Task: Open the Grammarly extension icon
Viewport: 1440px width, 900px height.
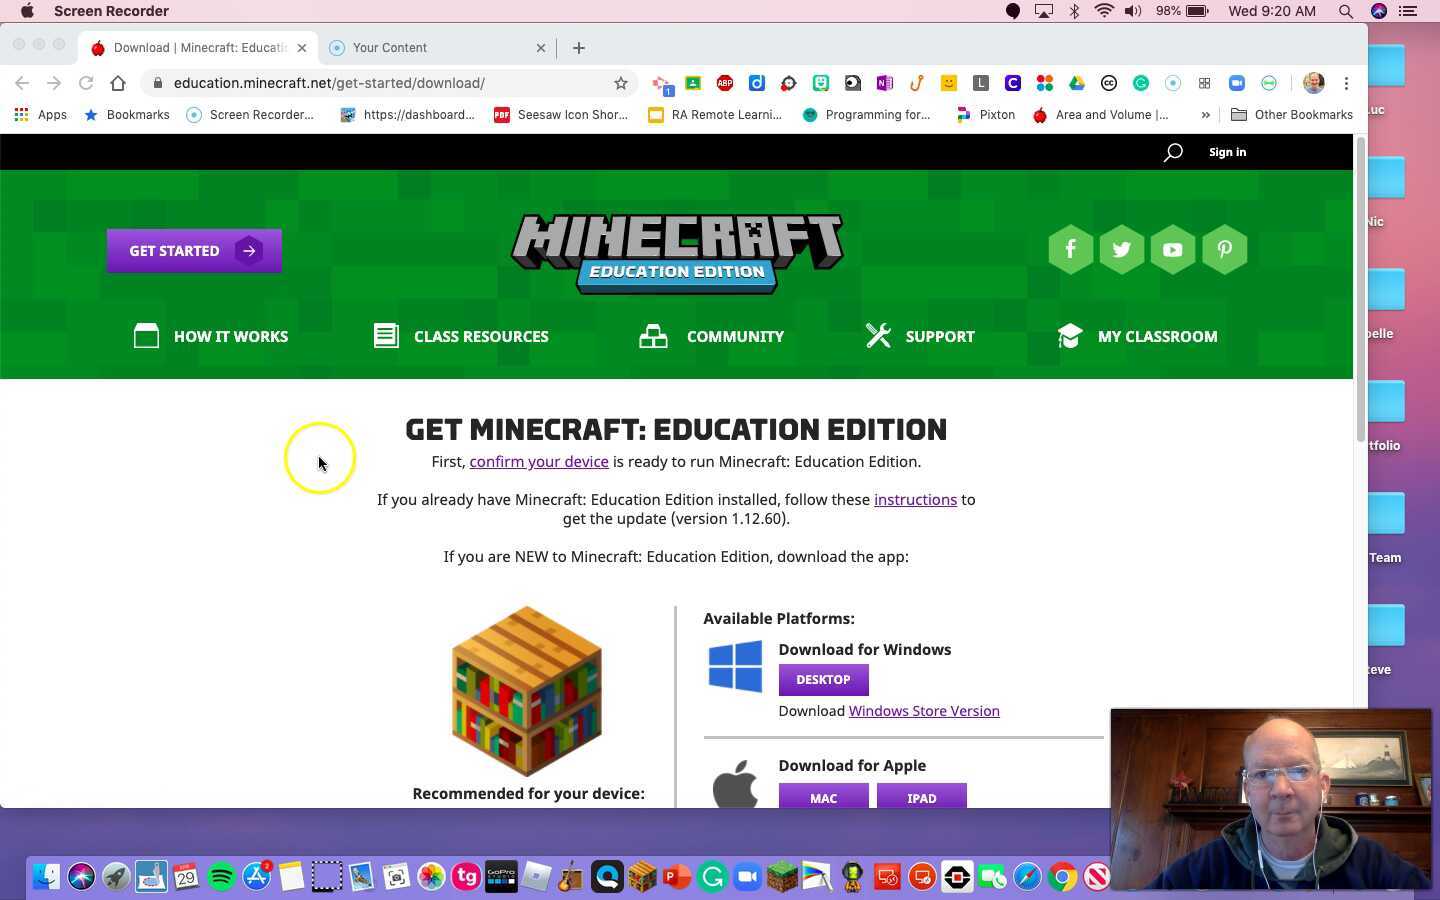Action: [1141, 83]
